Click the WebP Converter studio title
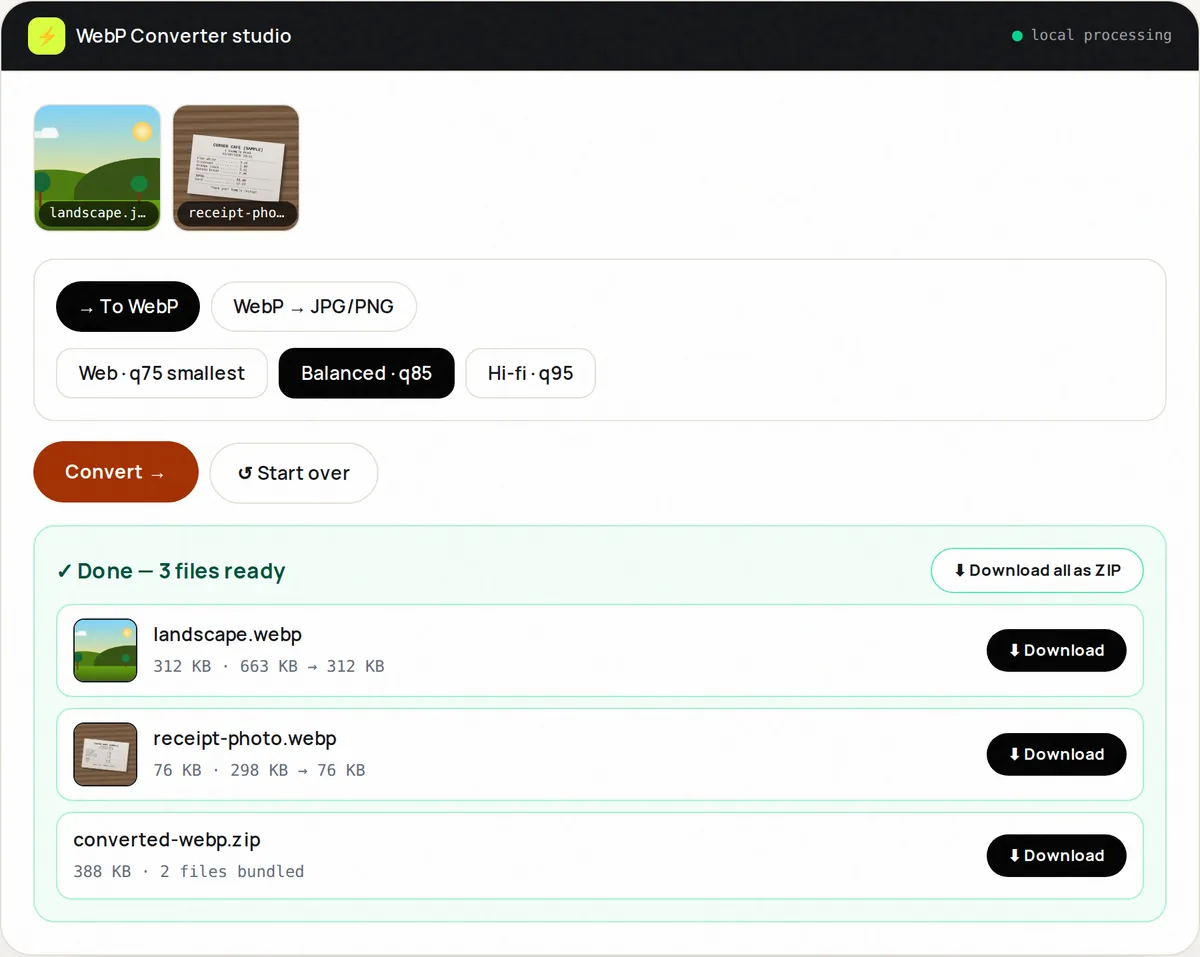 point(184,36)
